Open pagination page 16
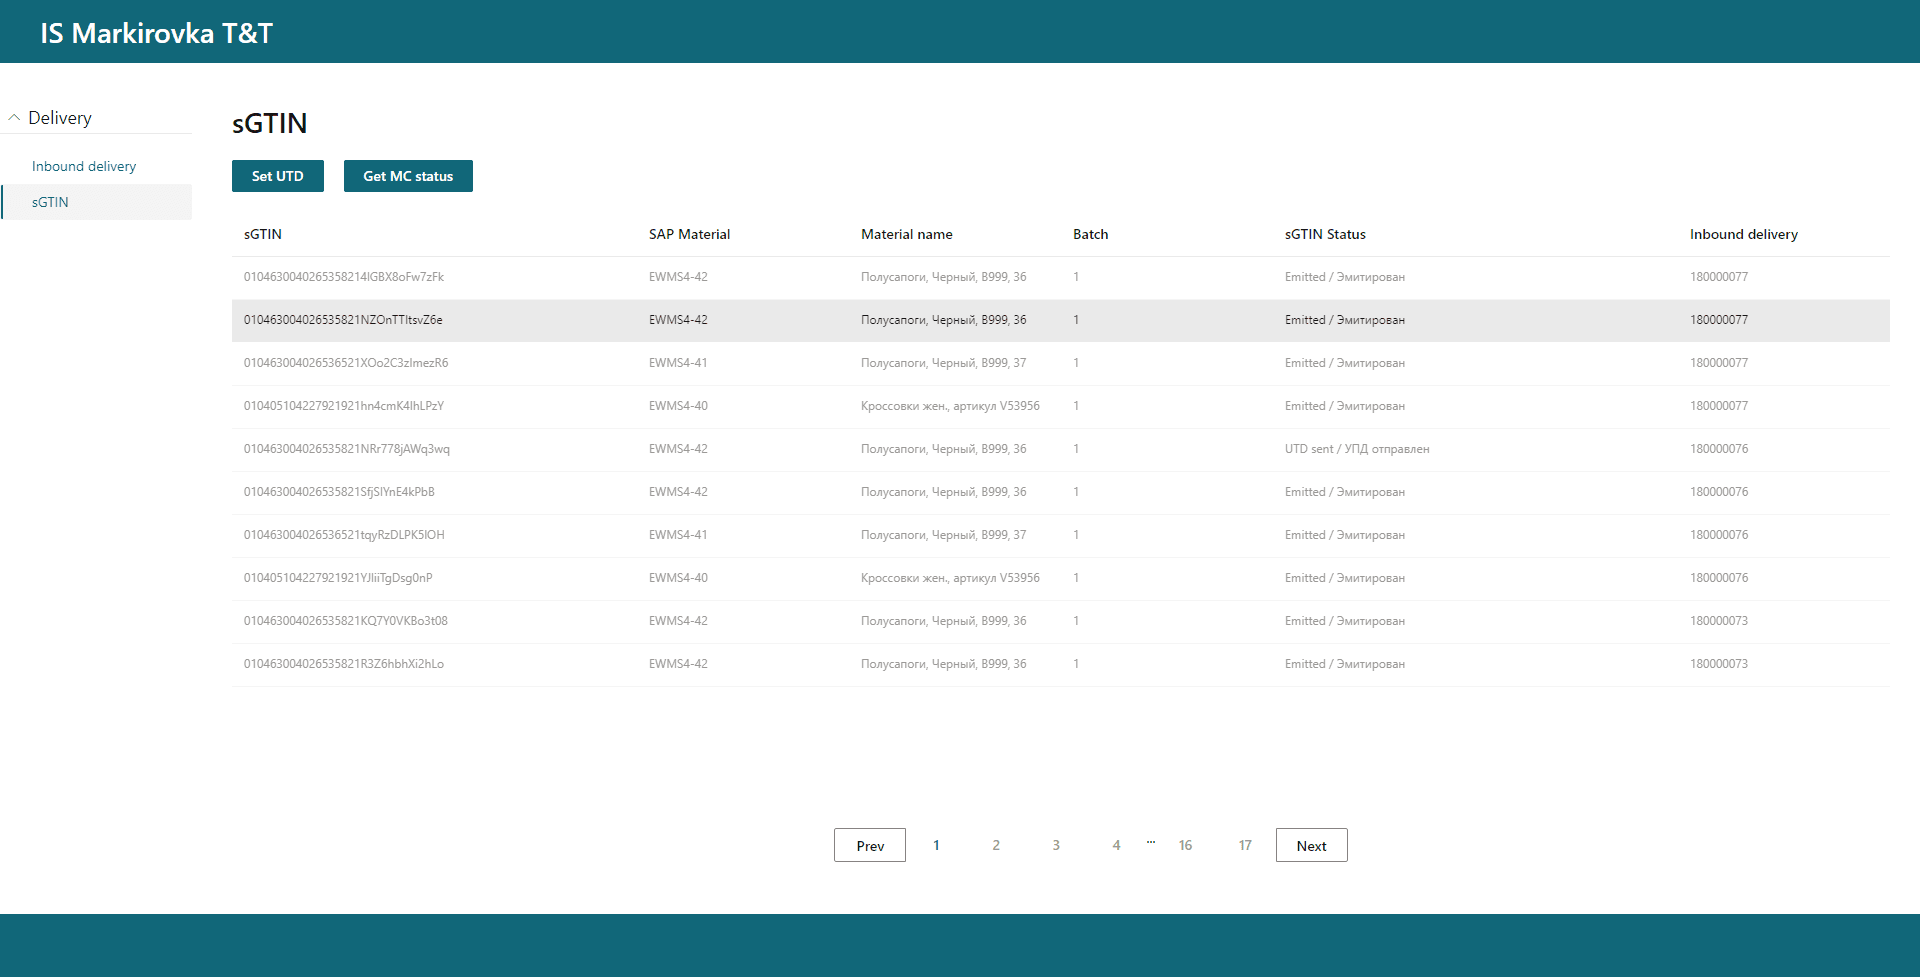 (1185, 845)
